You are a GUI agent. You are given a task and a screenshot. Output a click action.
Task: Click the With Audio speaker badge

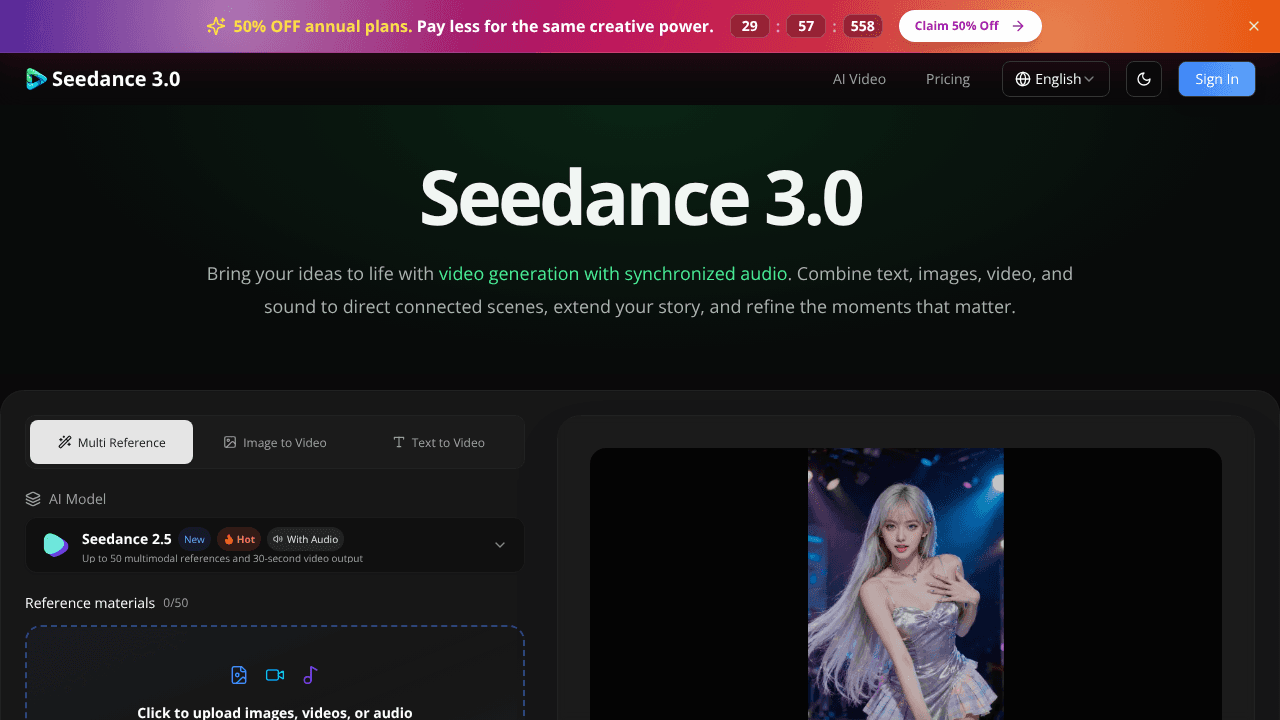[x=305, y=539]
